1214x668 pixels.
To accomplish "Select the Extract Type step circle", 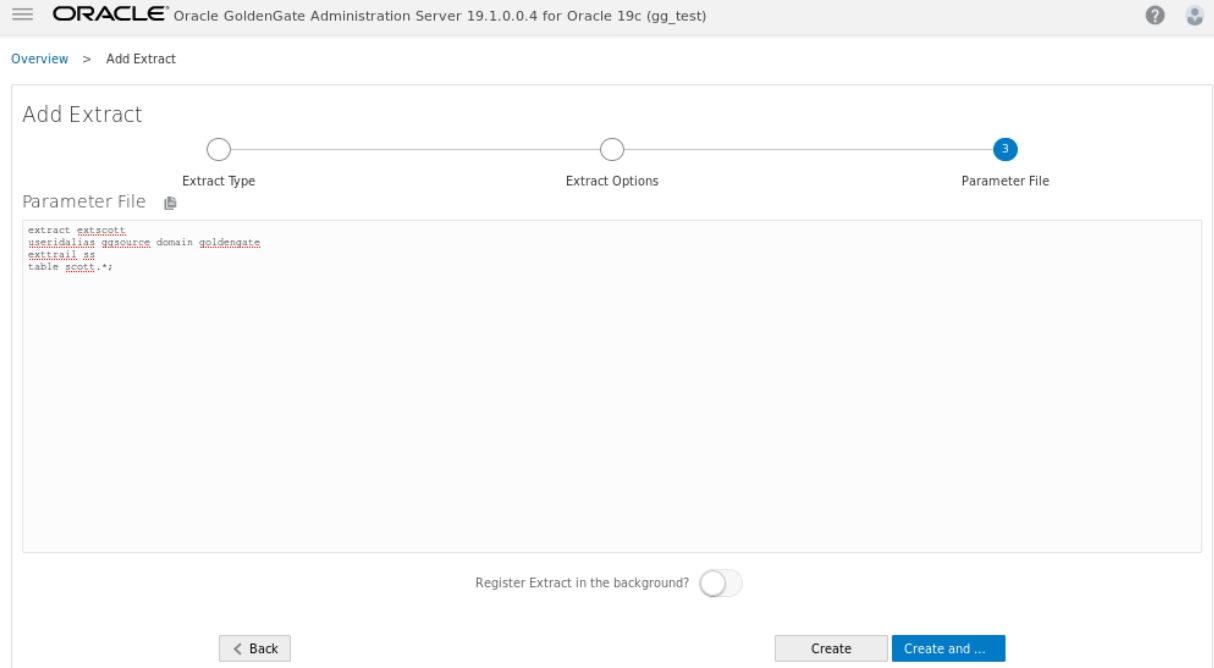I will pyautogui.click(x=218, y=149).
